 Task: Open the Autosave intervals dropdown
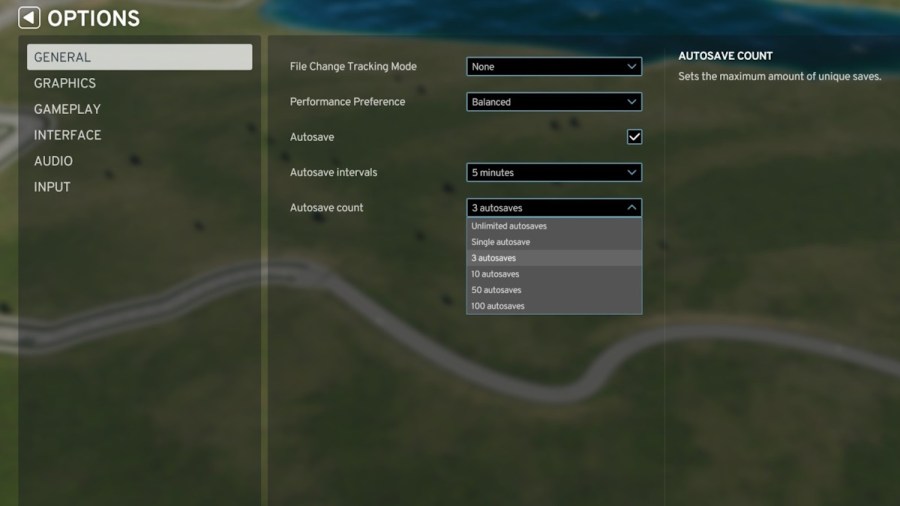point(554,173)
